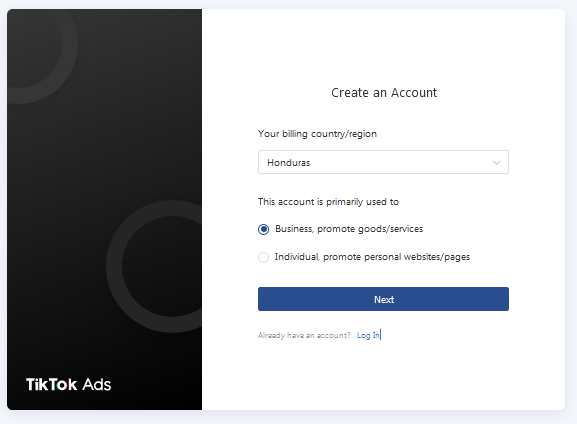577x424 pixels.
Task: Click the chevron arrow in country dropdown
Action: [496, 162]
